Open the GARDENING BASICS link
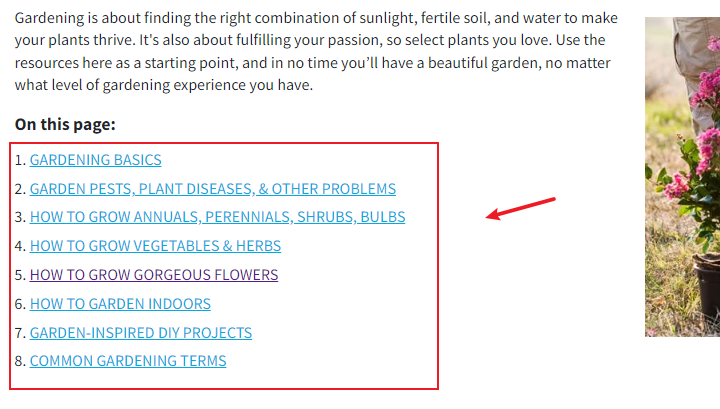This screenshot has height=409, width=720. 96,160
